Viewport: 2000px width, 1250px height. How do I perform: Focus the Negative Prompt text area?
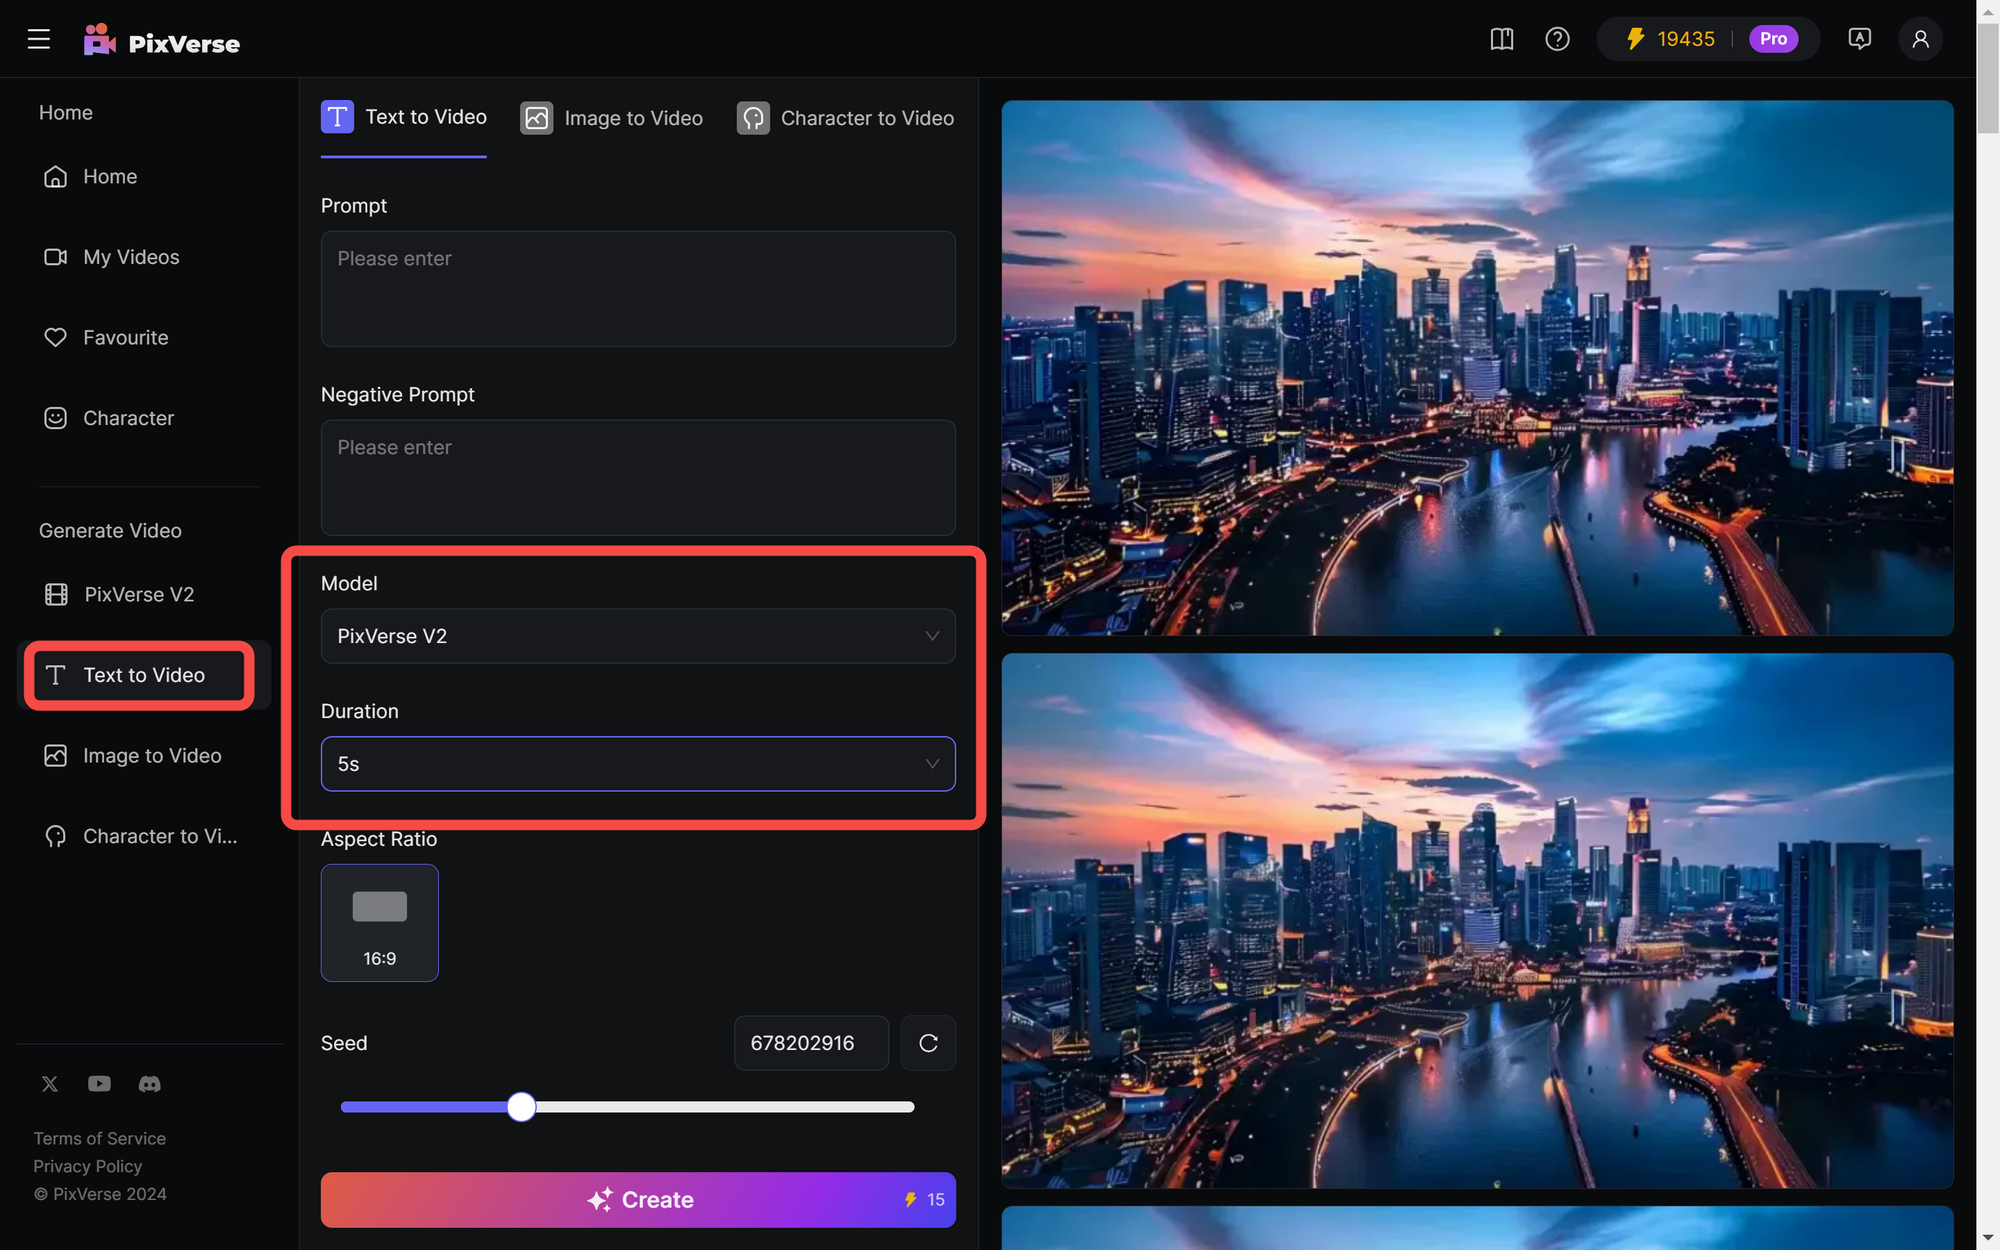point(638,478)
